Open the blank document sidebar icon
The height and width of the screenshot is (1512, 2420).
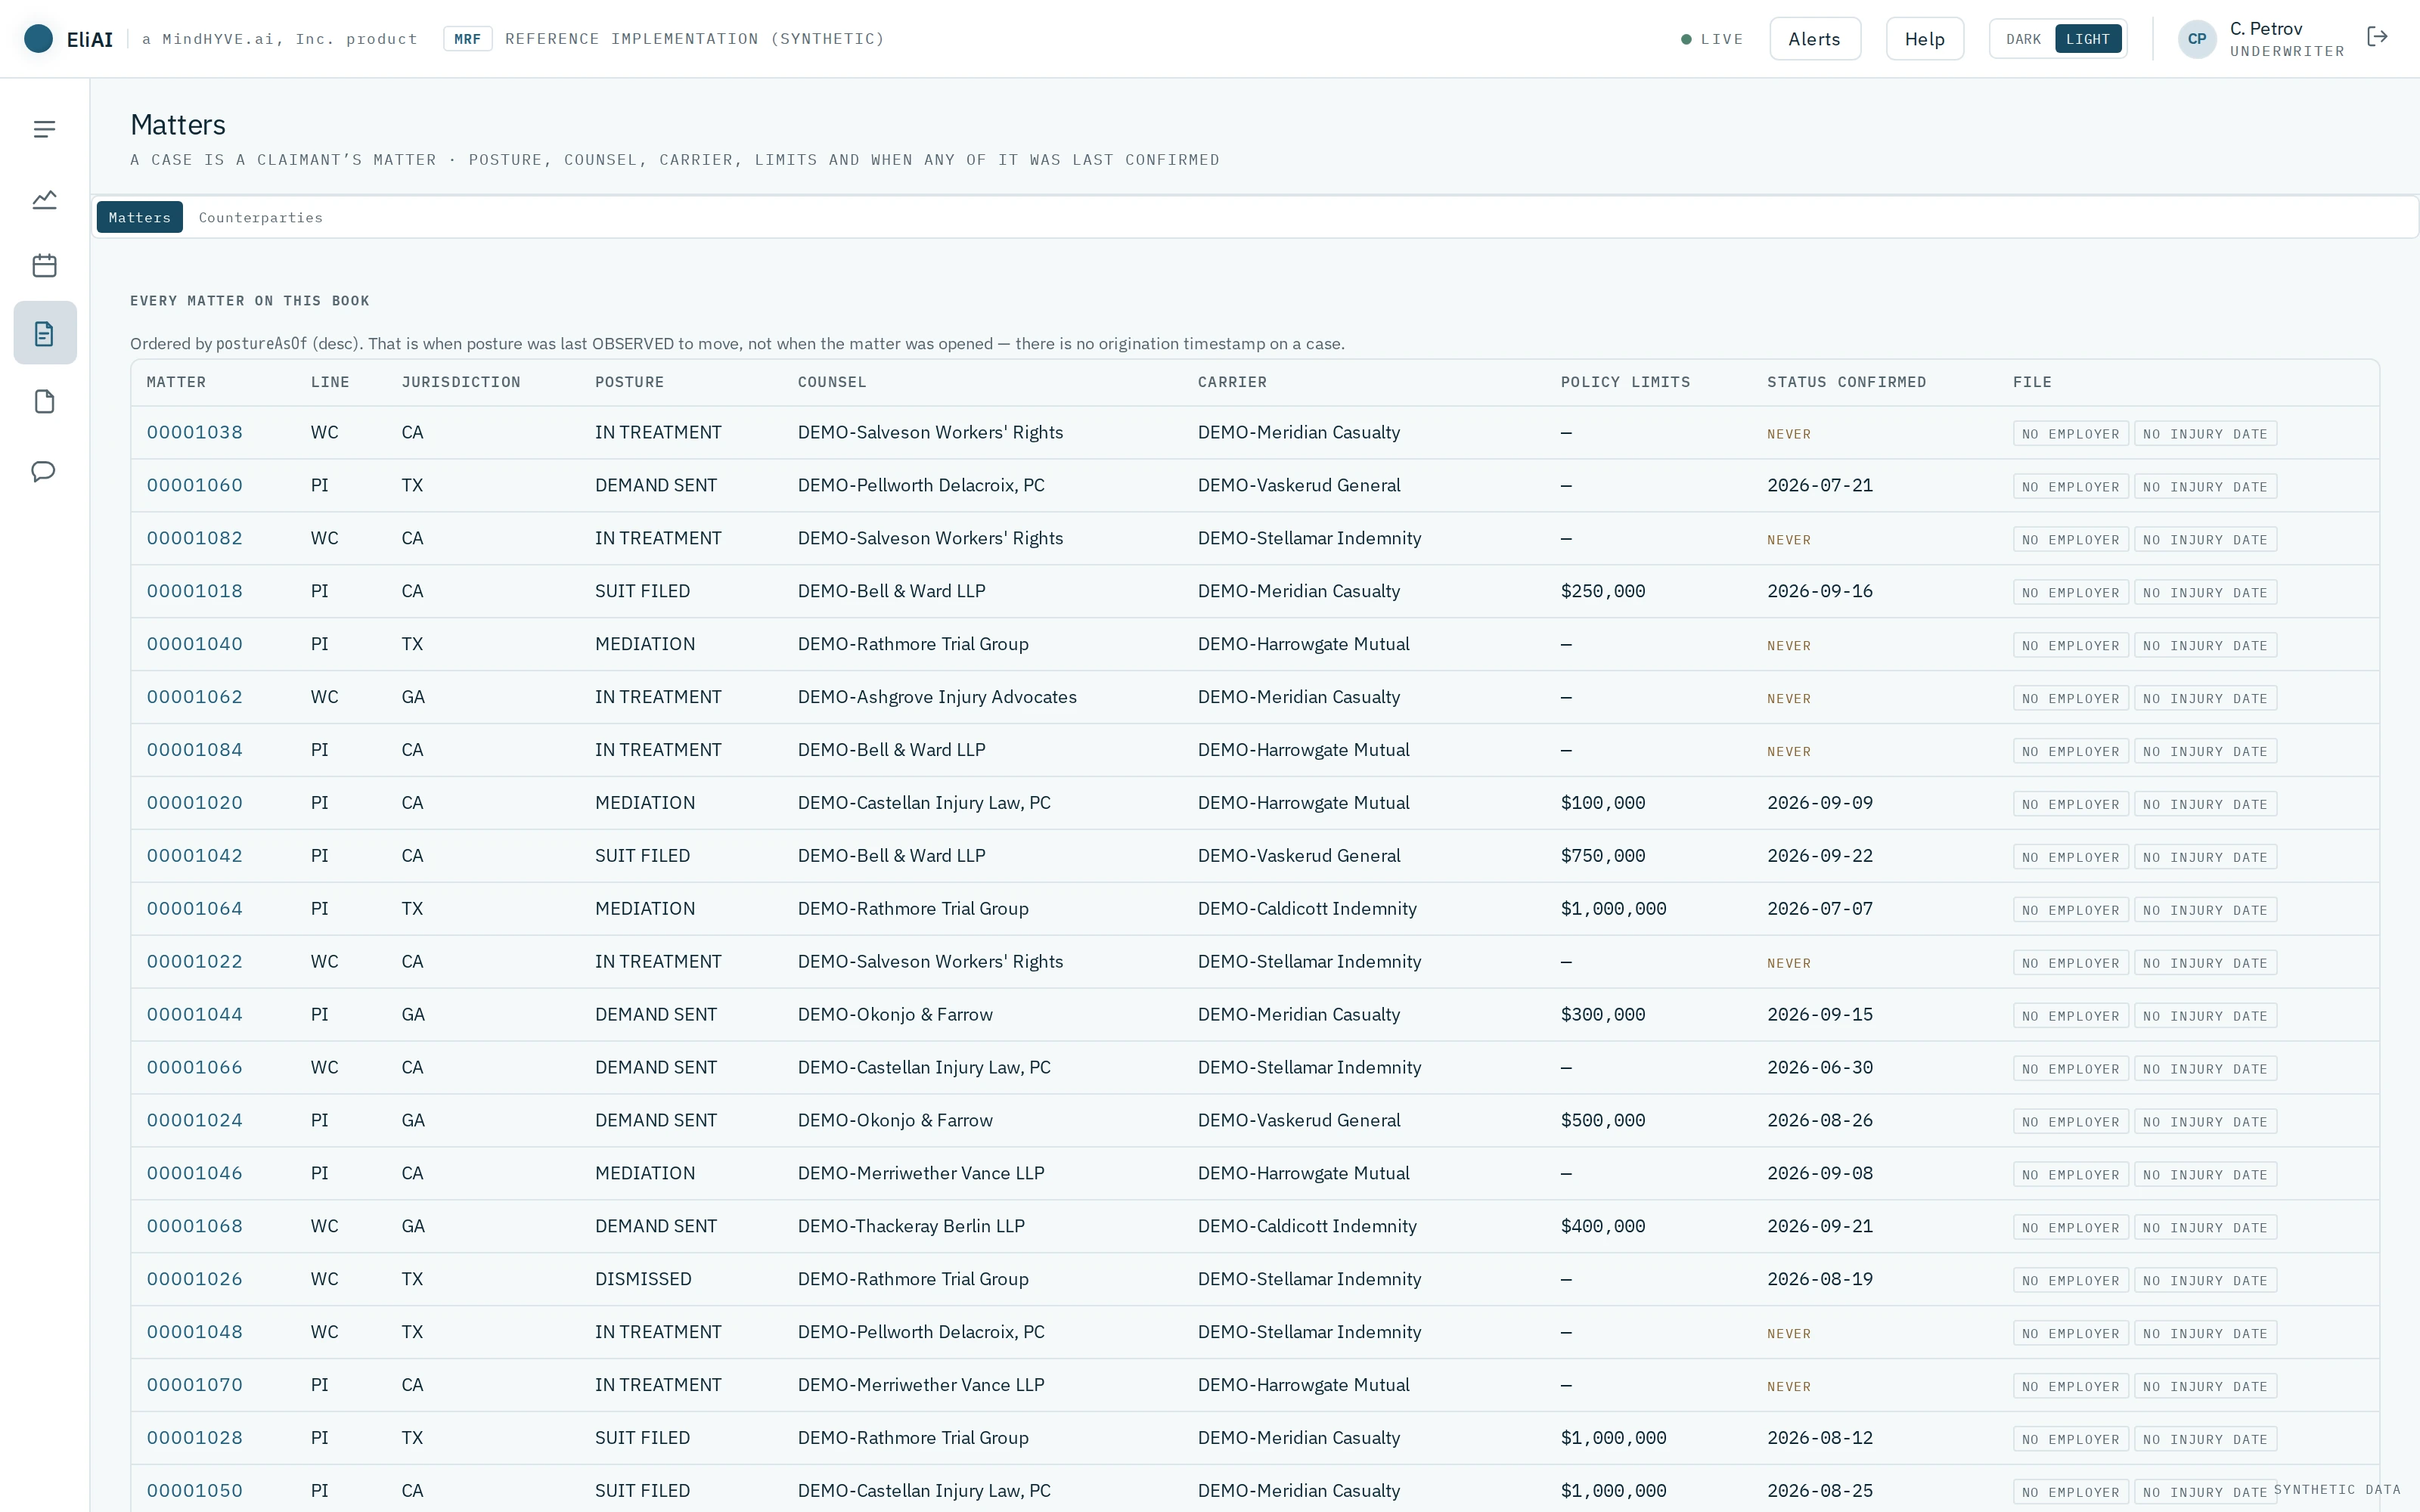pos(44,401)
